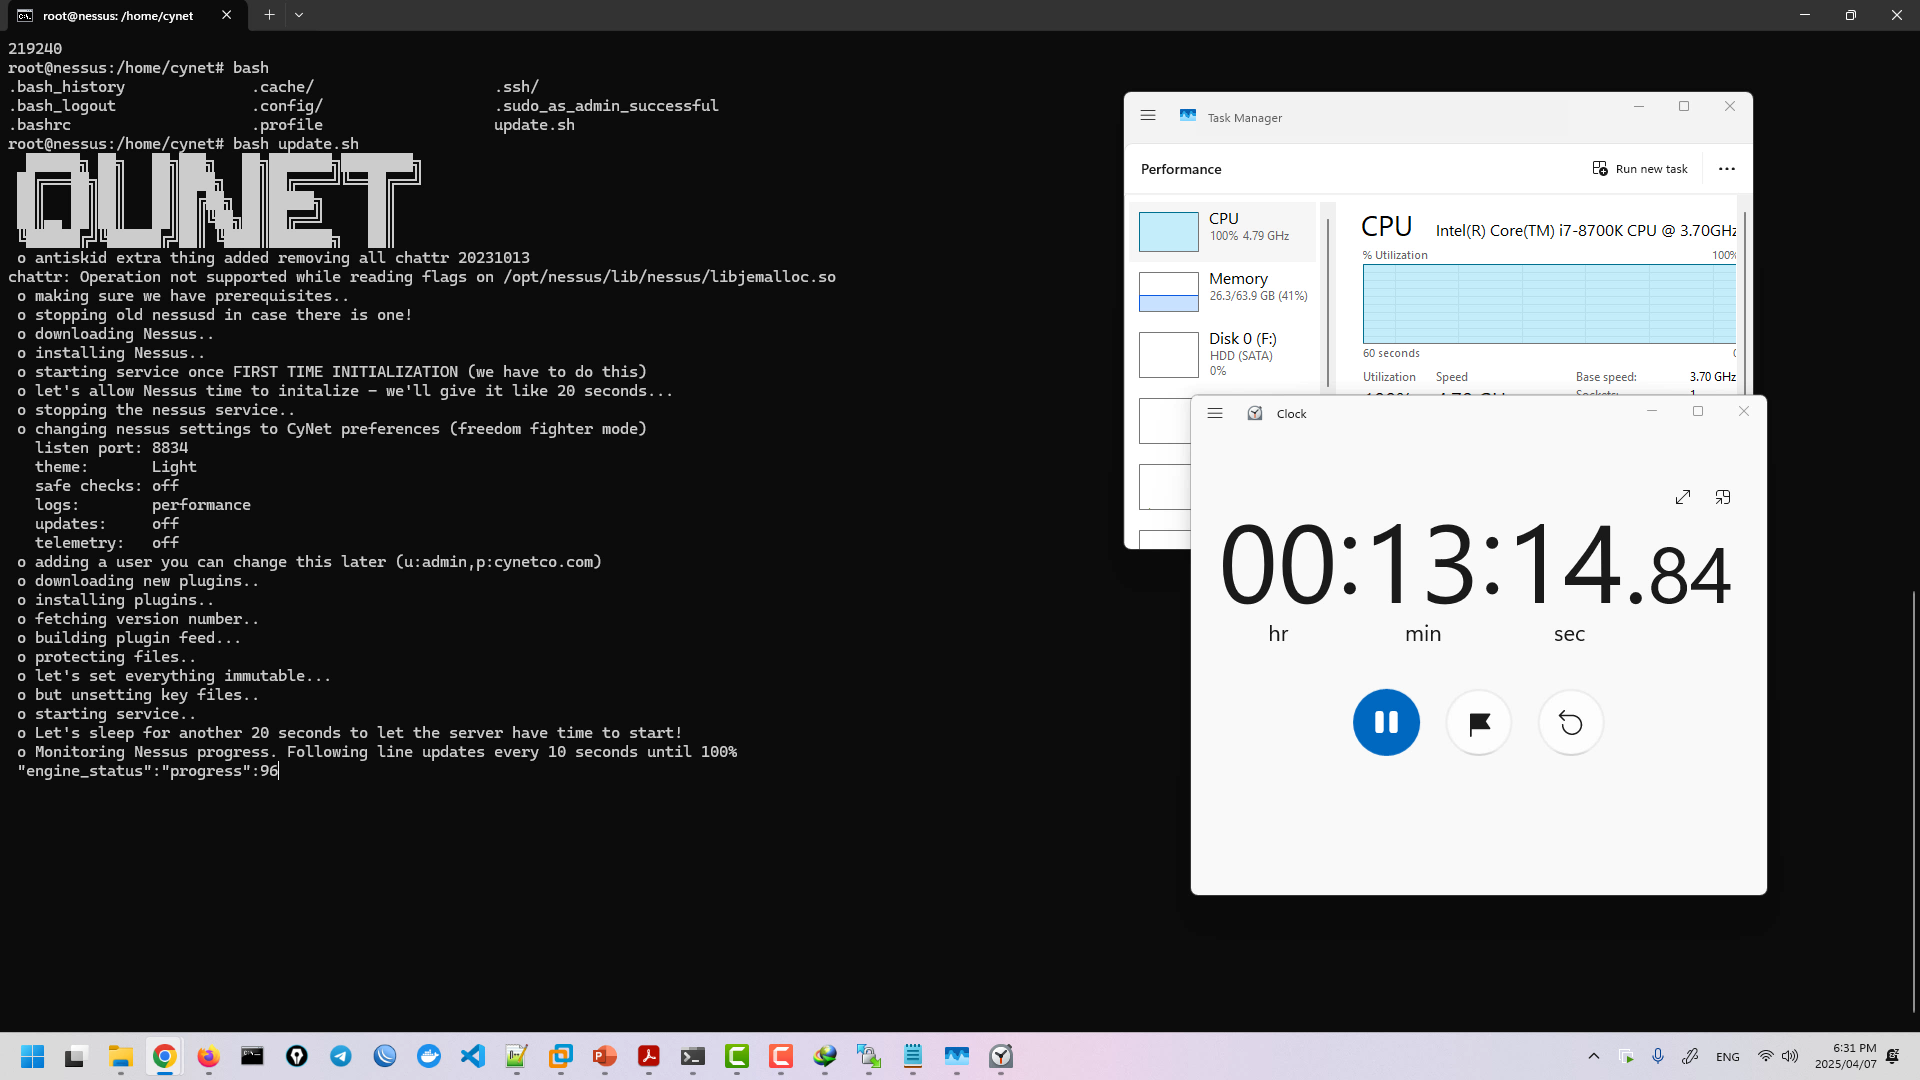Show hidden system tray icons
1920x1080 pixels.
(x=1594, y=1056)
